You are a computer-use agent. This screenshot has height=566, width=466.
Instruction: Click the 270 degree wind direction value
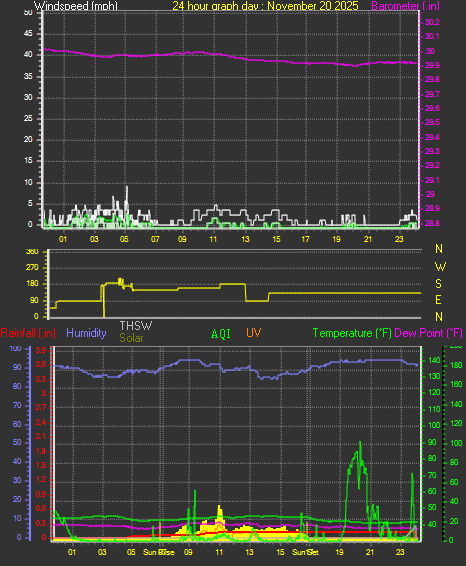pos(32,267)
